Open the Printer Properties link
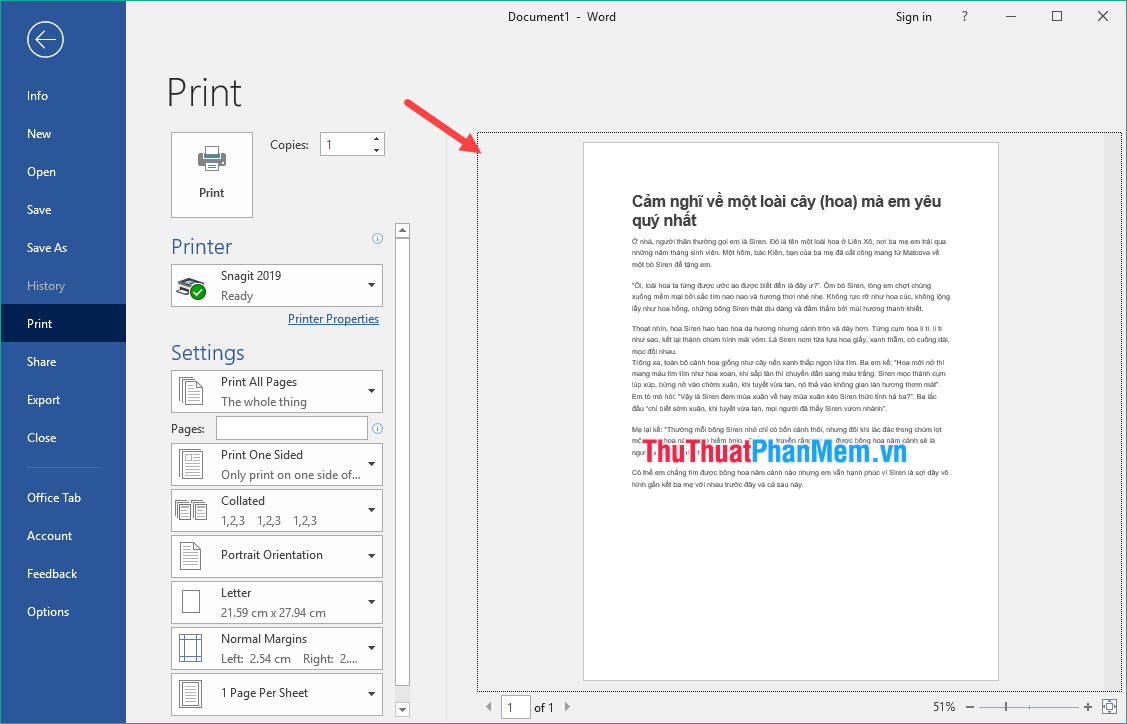 point(333,319)
